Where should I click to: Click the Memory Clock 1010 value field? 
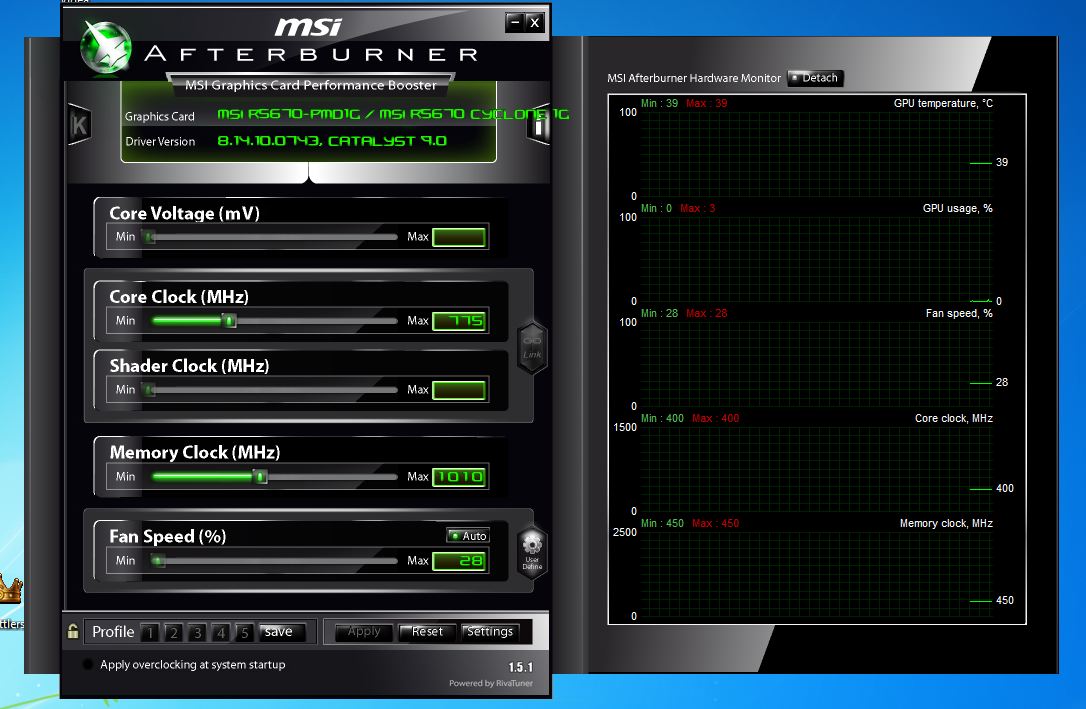(459, 476)
